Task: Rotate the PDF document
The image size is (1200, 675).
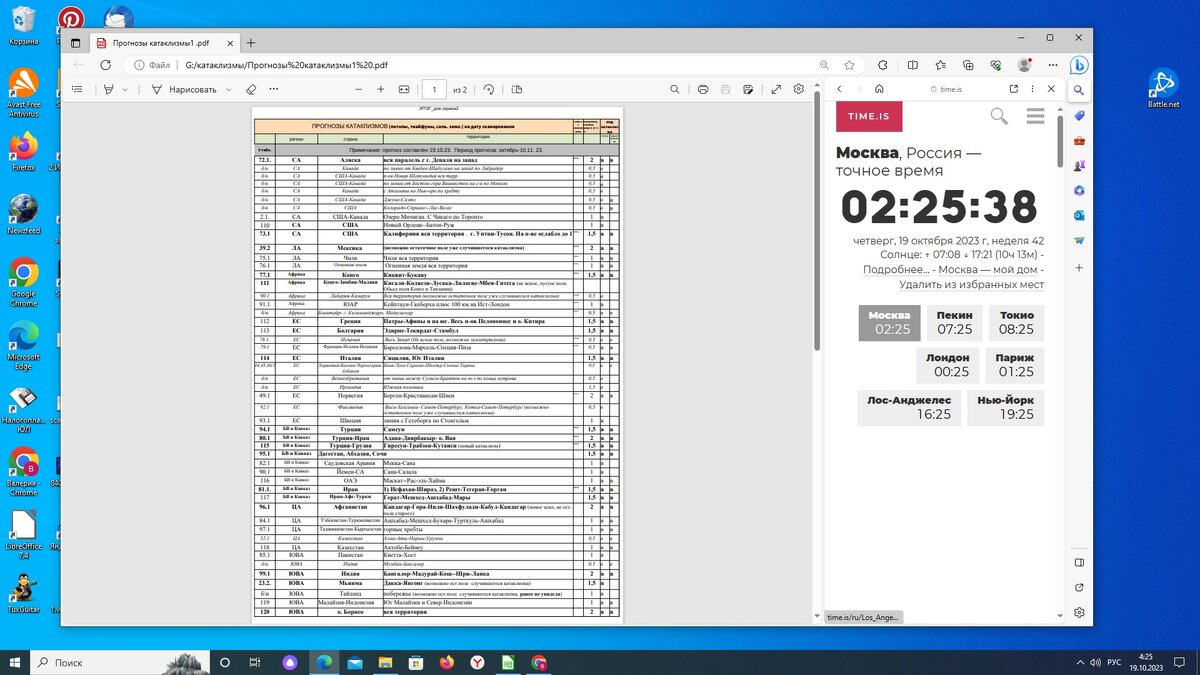Action: point(489,89)
